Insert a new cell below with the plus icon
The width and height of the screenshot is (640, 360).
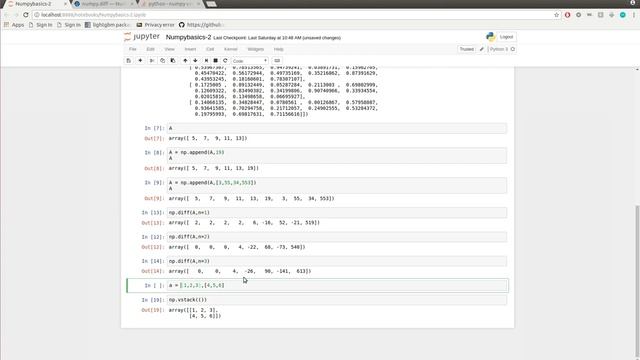[x=140, y=60]
